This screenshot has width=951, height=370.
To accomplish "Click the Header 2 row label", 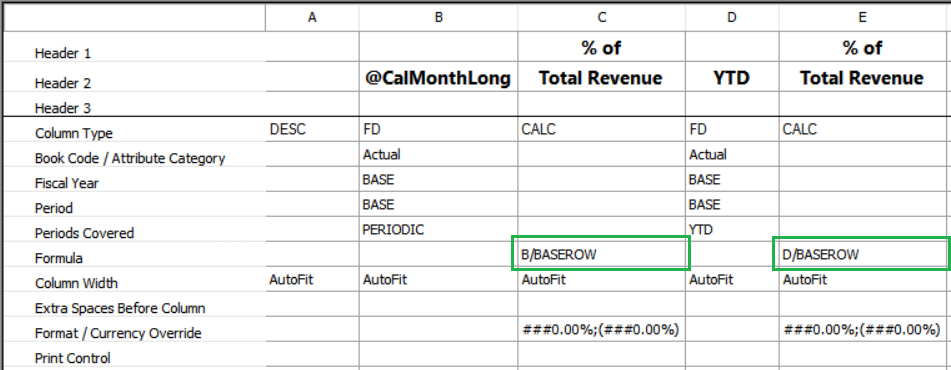I will click(62, 83).
